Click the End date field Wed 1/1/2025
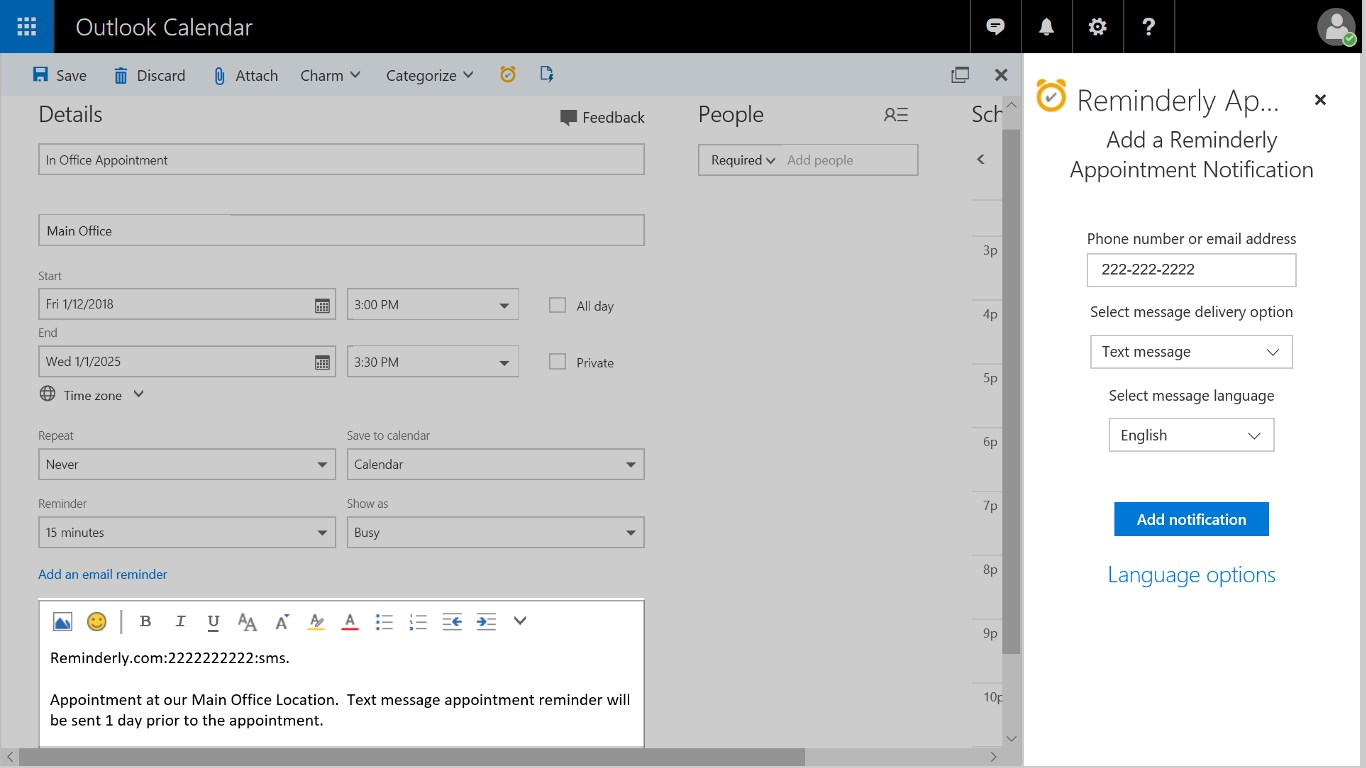The height and width of the screenshot is (768, 1366). [x=187, y=362]
